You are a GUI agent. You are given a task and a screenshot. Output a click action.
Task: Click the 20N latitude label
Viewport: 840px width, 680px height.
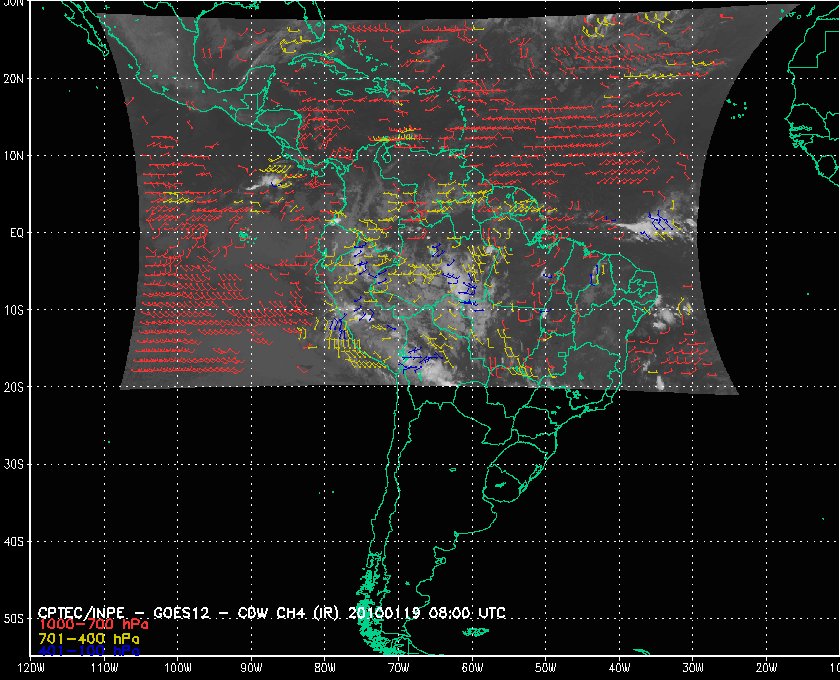pyautogui.click(x=14, y=78)
